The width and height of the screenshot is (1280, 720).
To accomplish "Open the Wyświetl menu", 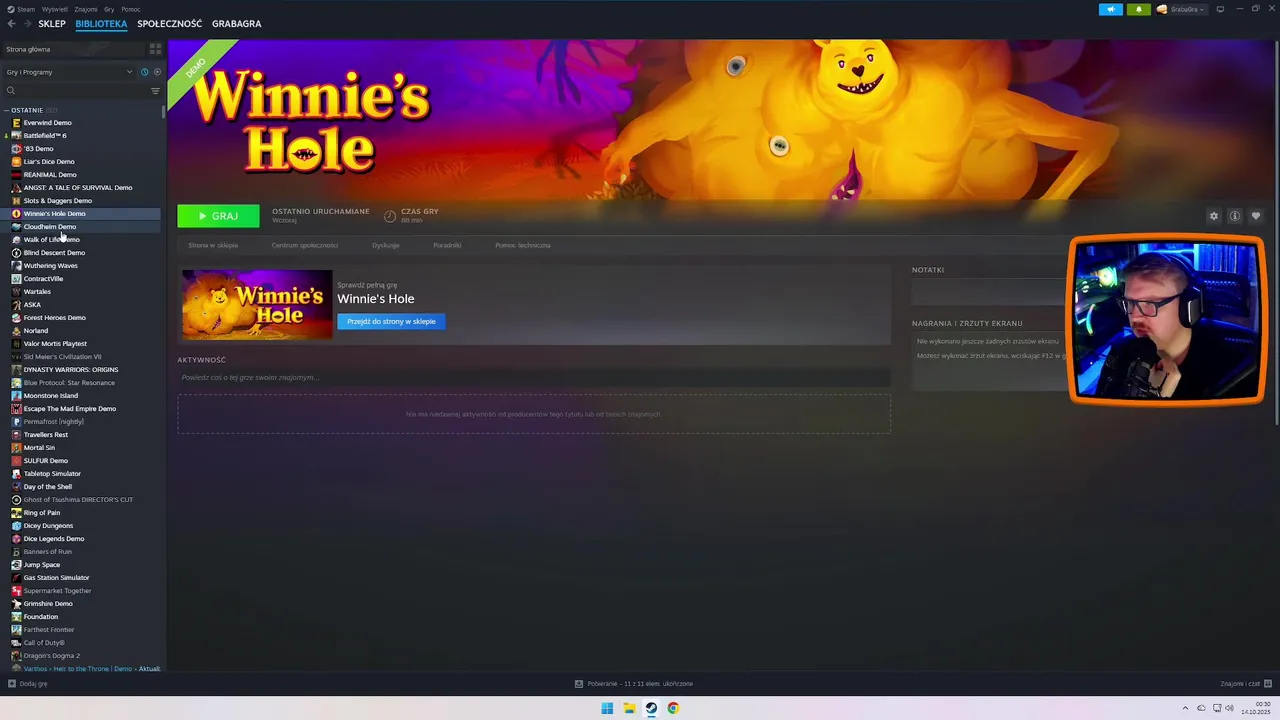I will [x=55, y=9].
